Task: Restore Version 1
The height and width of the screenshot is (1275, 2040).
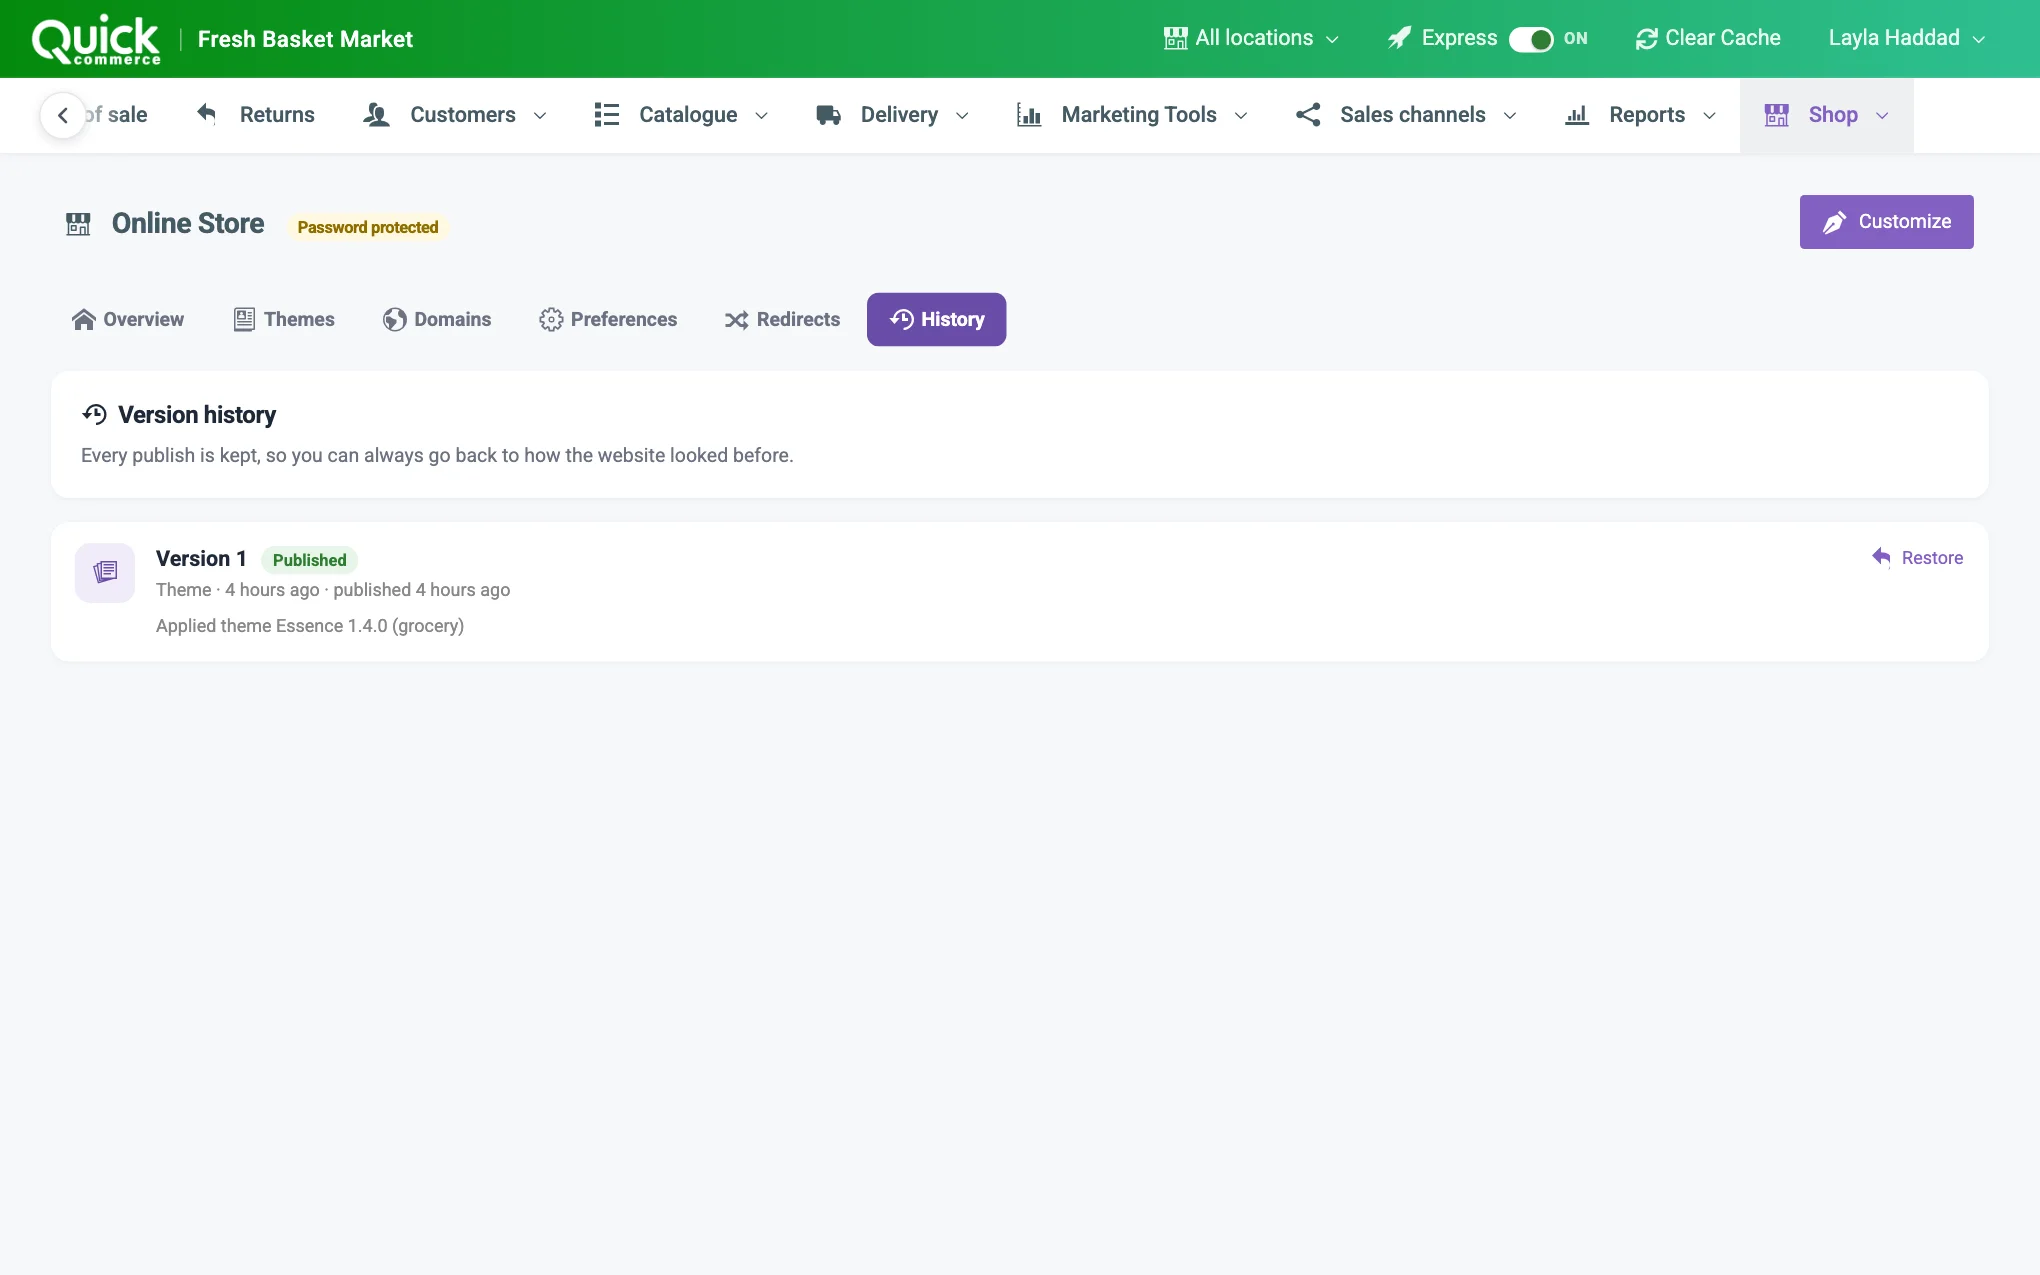Action: tap(1917, 558)
